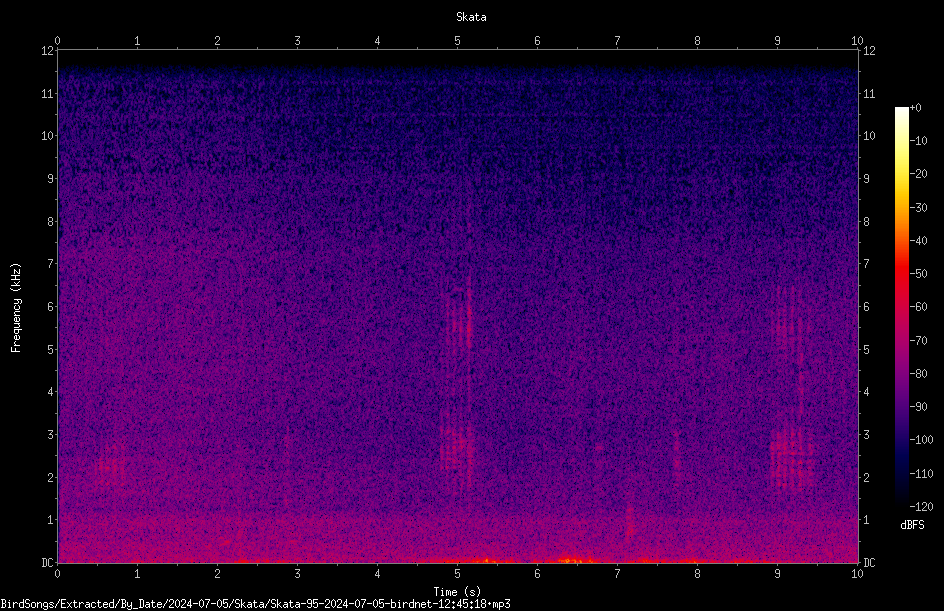Click '10' on the bottom time axis
This screenshot has height=611, width=944.
click(857, 574)
